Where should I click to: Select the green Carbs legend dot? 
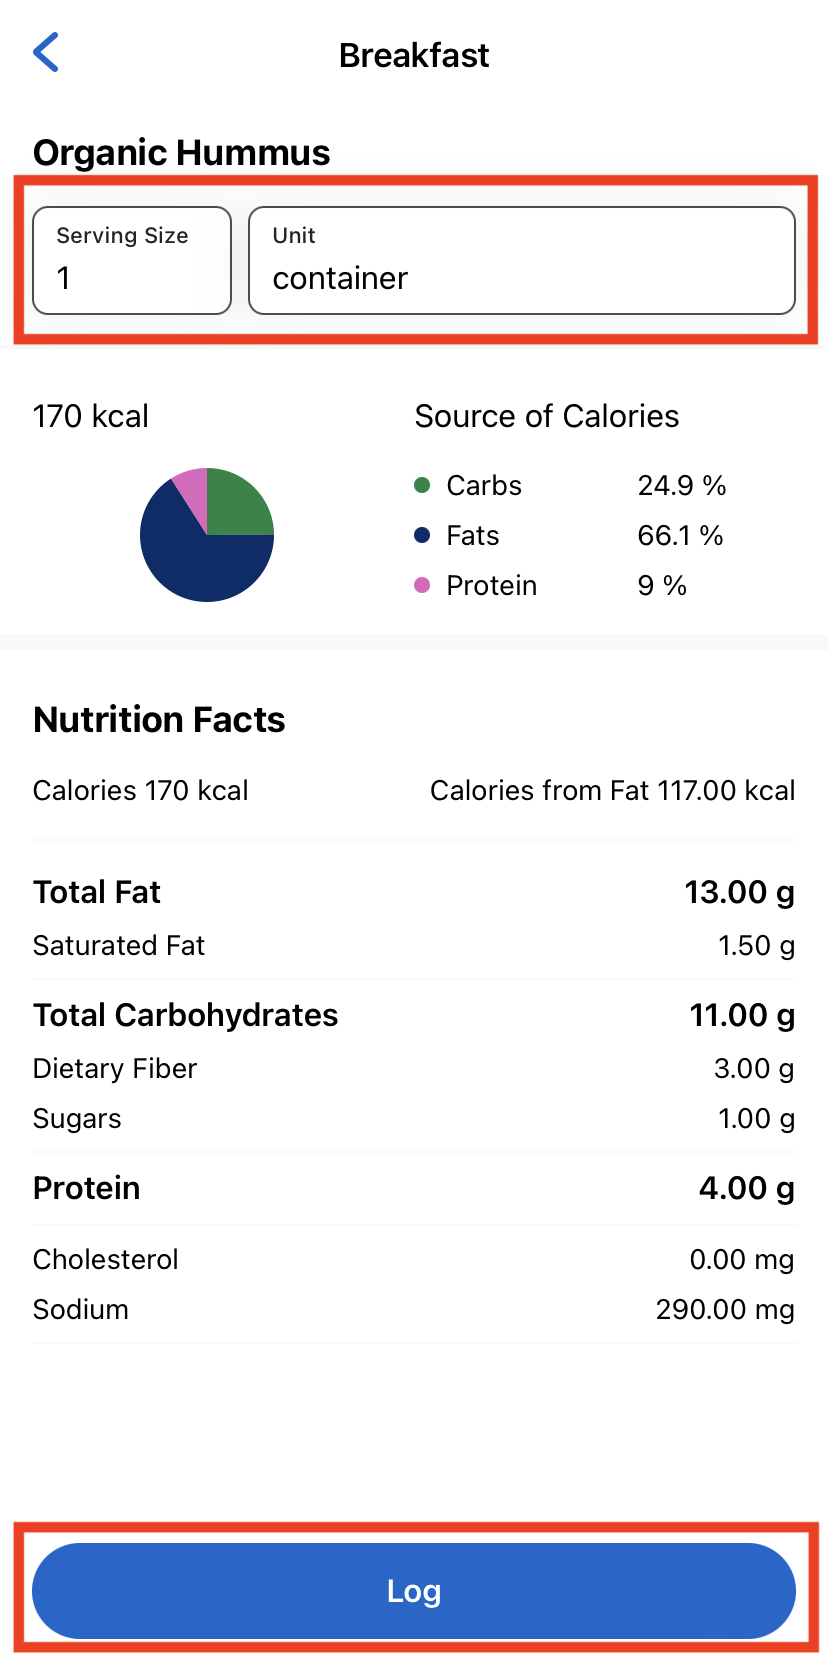[422, 485]
